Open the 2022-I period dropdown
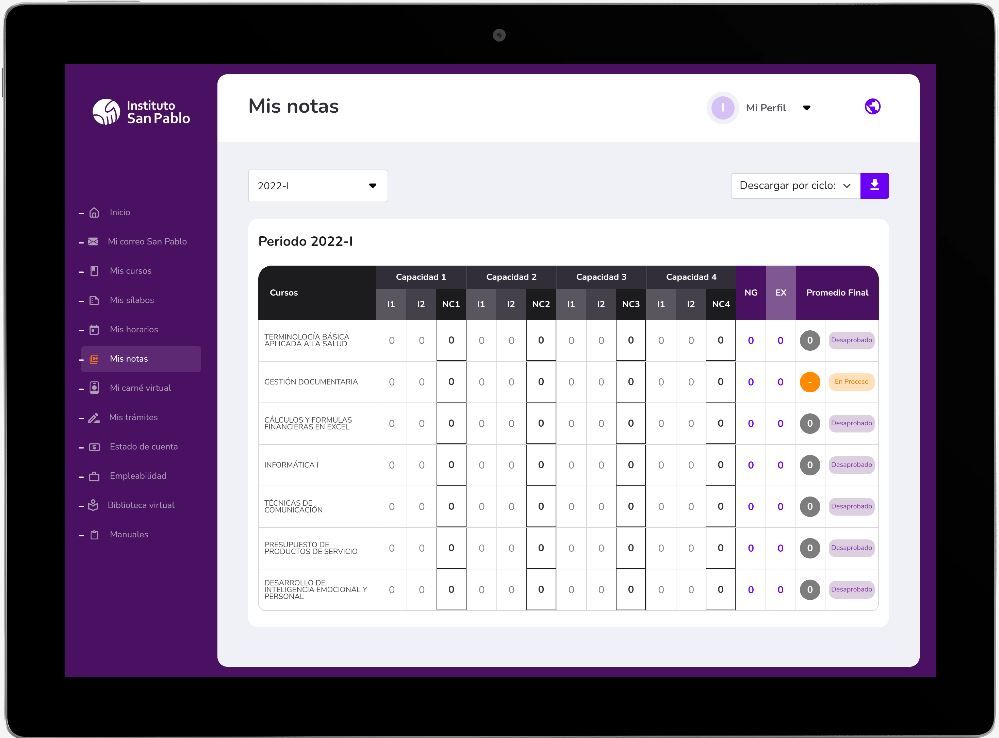 (x=318, y=185)
